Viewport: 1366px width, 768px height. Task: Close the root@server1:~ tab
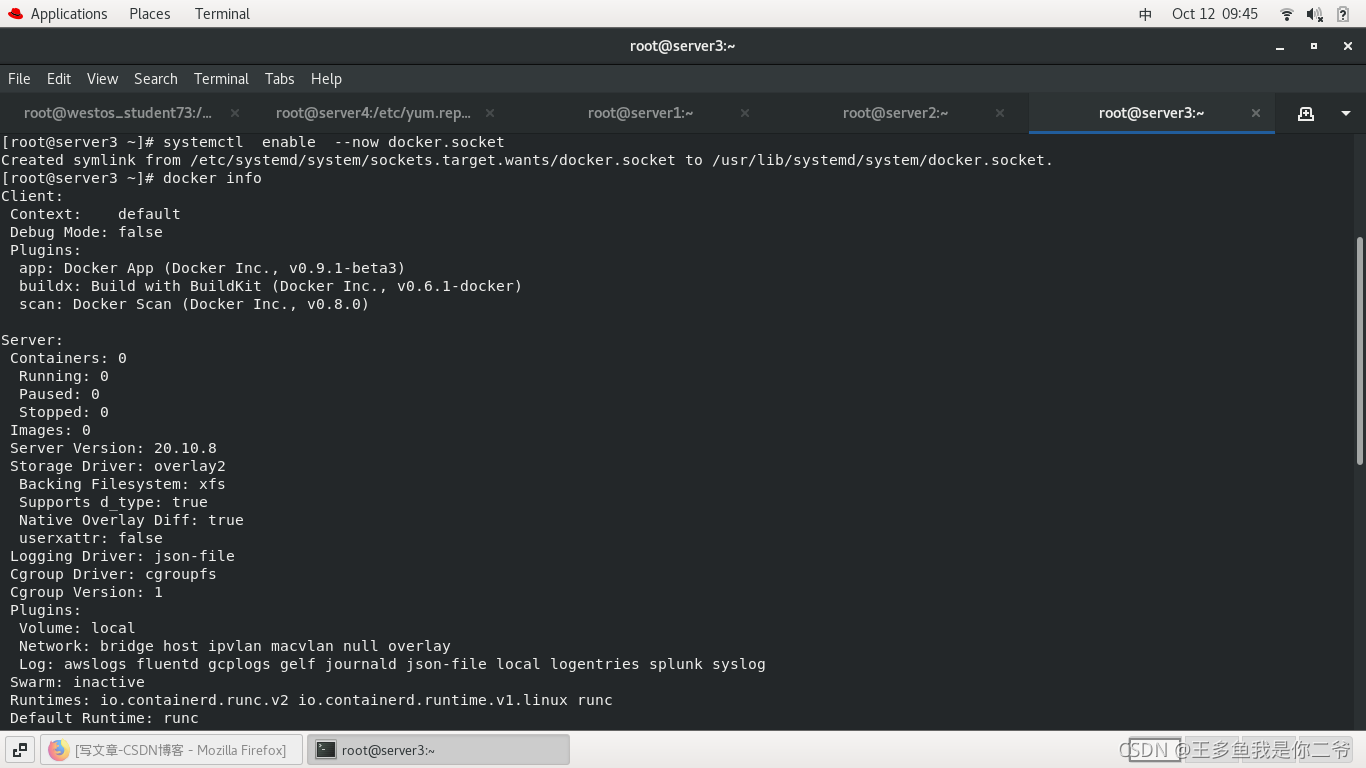(x=745, y=113)
